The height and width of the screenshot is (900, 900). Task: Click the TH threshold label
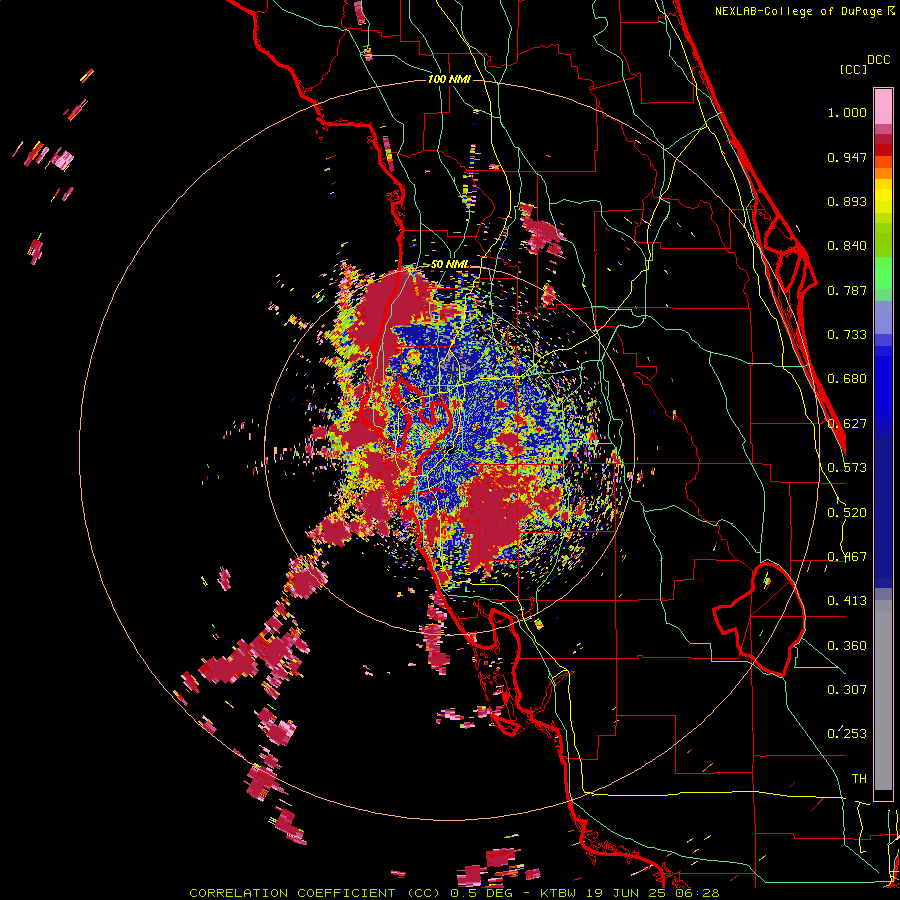[x=859, y=779]
